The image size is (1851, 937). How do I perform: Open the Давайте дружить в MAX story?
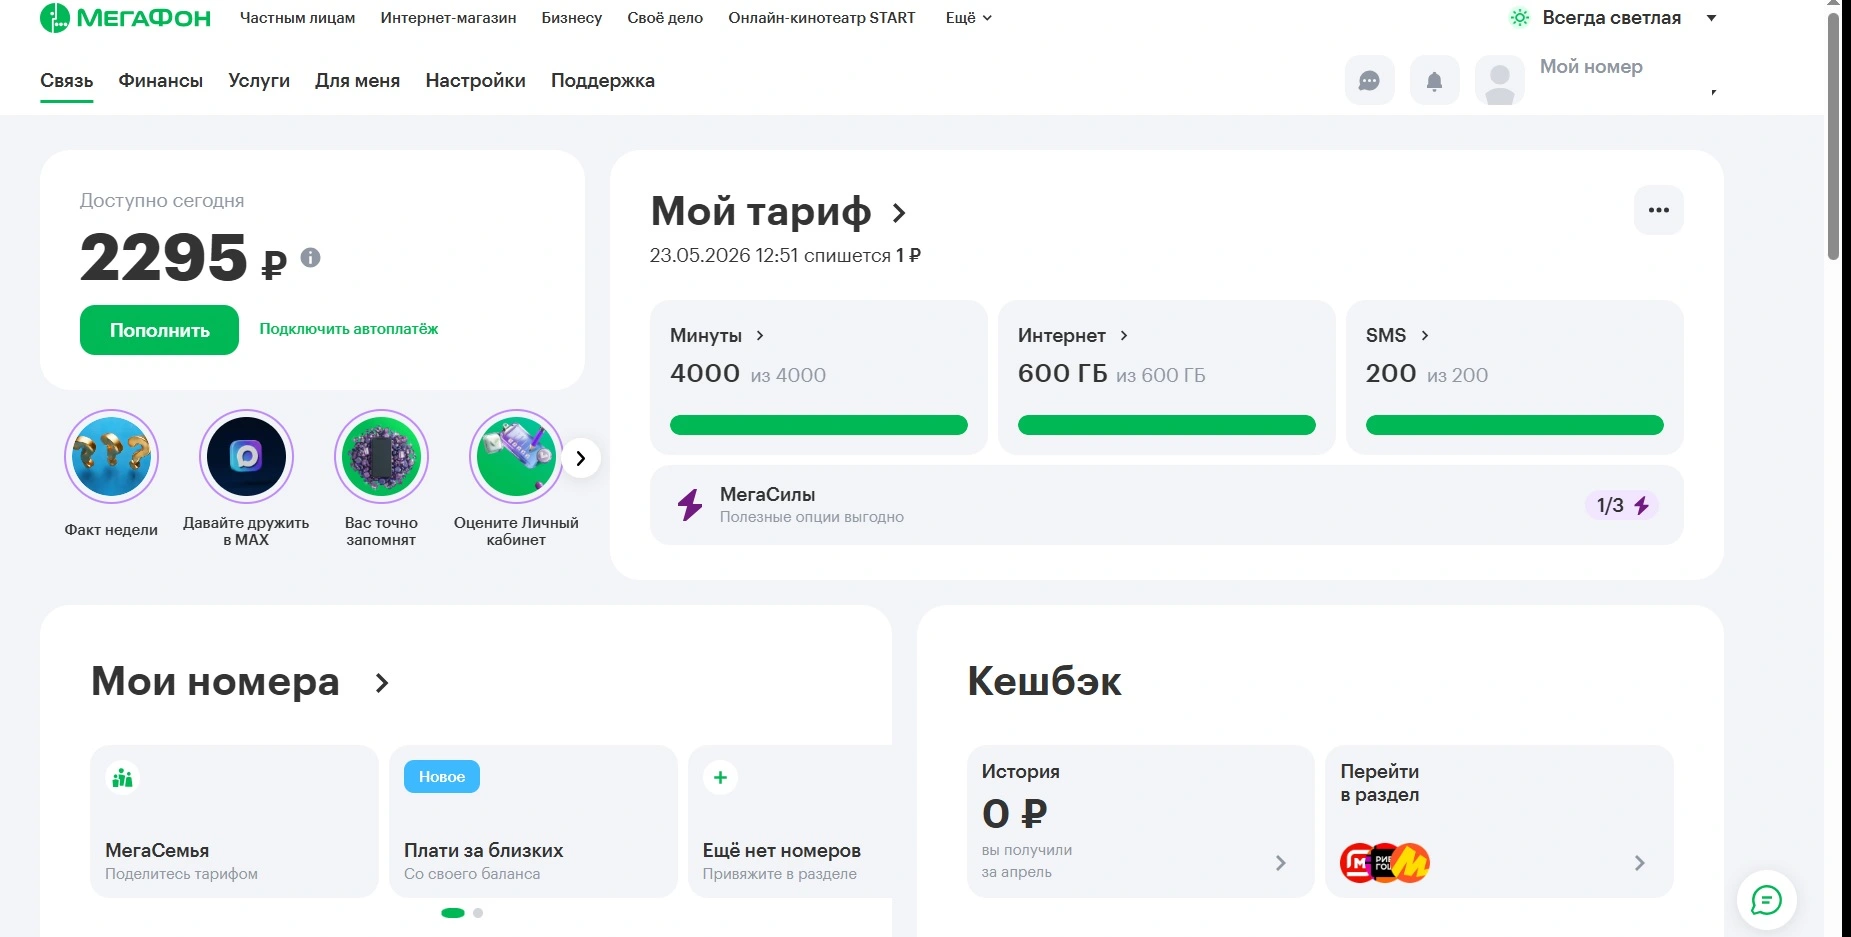click(246, 457)
